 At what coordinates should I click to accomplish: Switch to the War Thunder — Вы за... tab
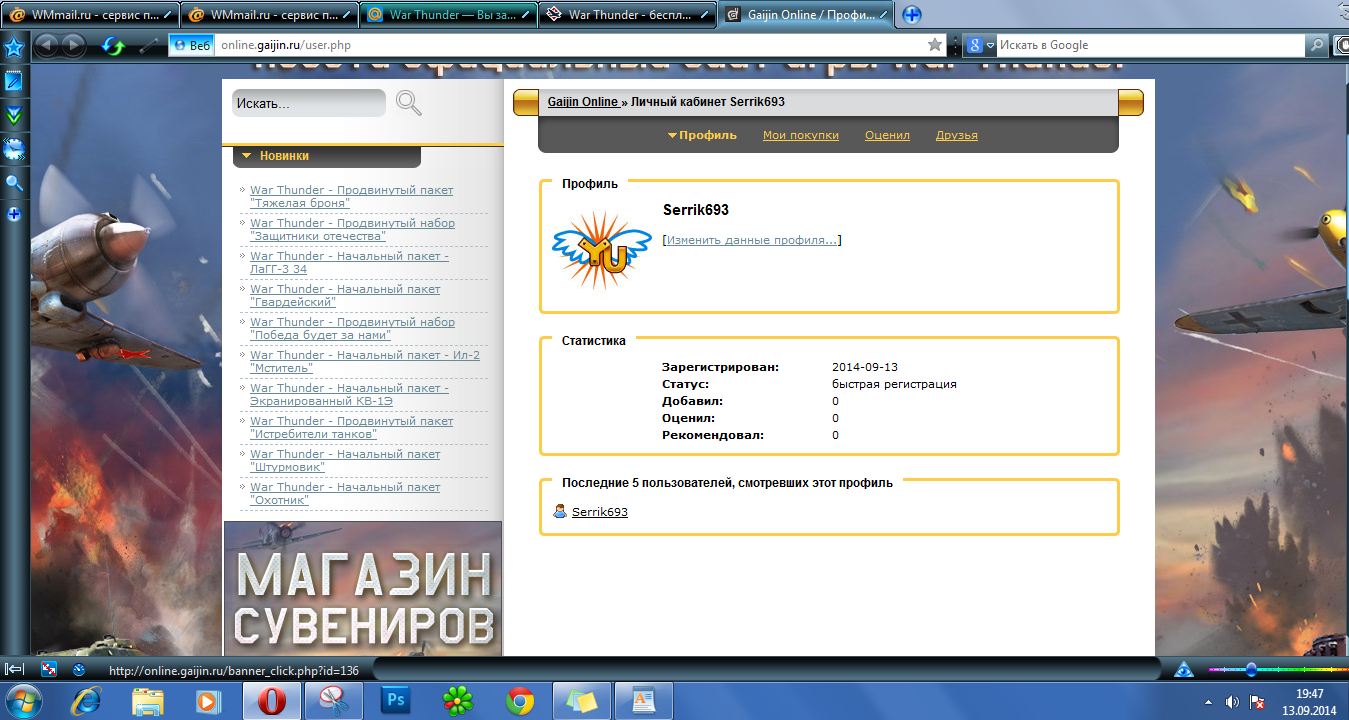coord(448,15)
